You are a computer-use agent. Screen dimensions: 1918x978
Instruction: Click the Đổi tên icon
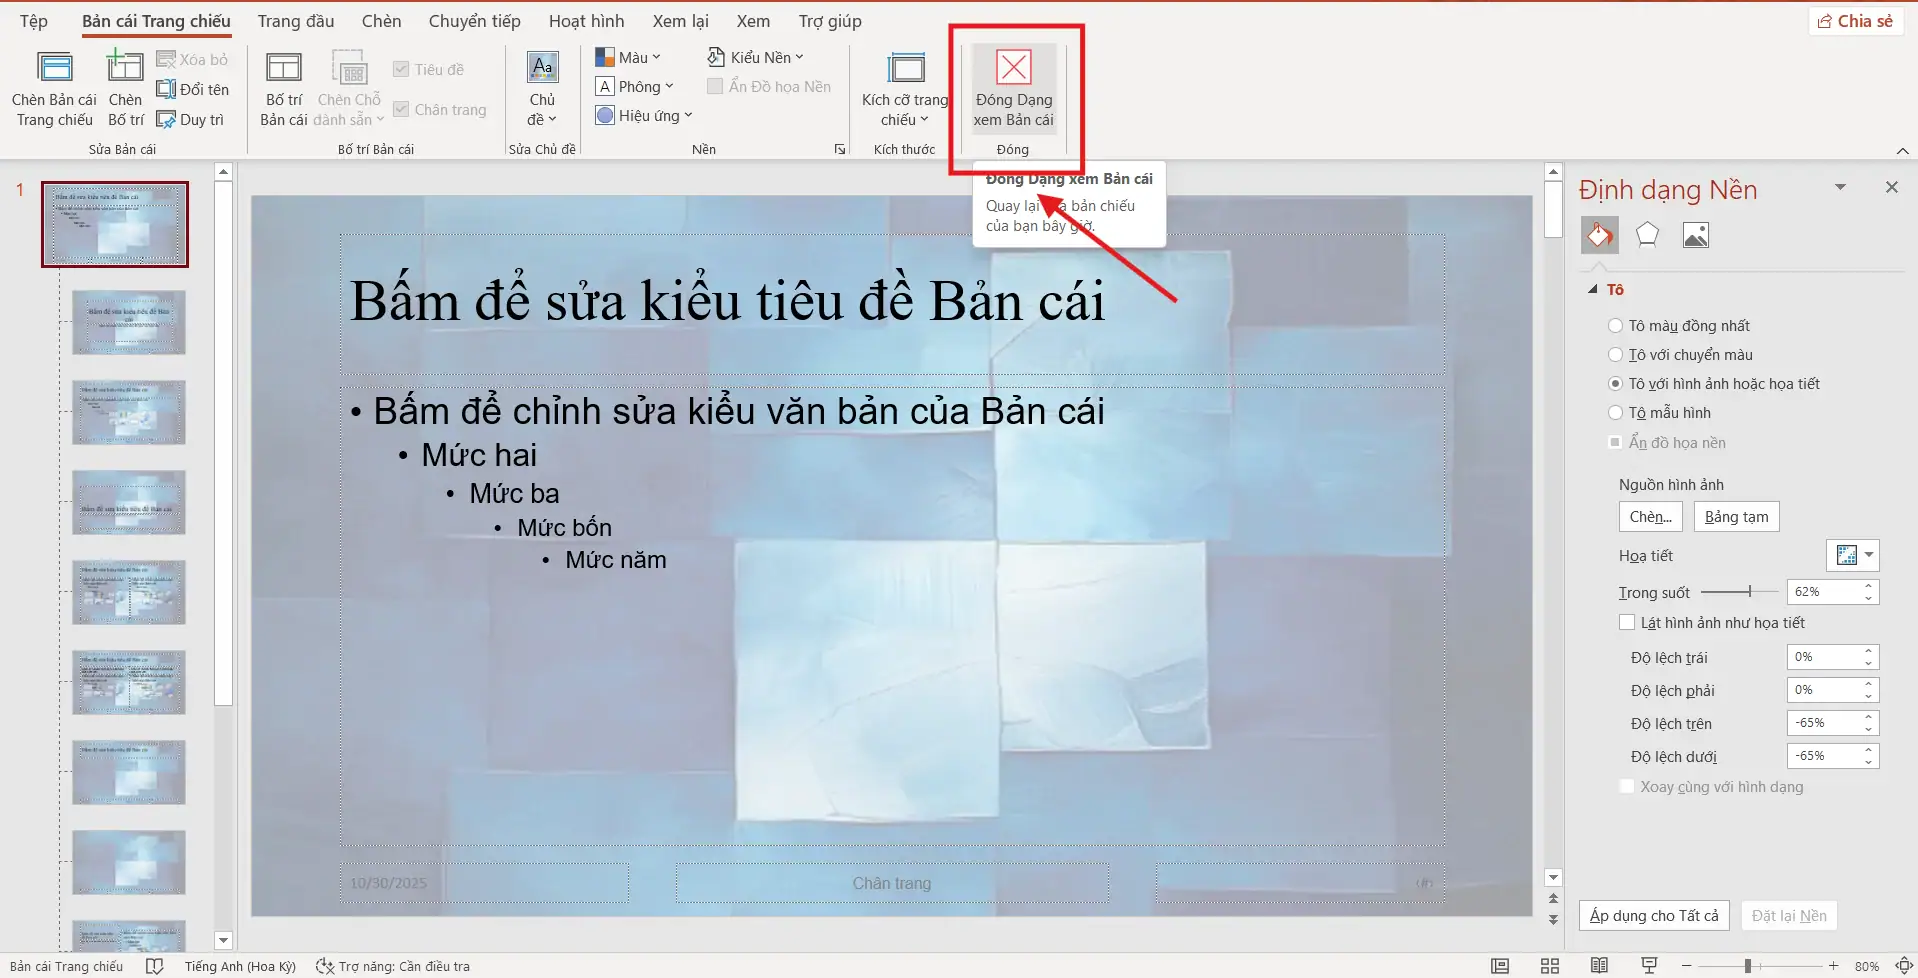point(165,89)
